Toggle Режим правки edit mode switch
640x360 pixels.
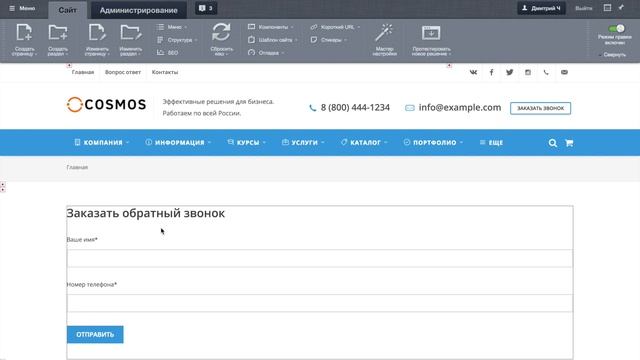[616, 29]
